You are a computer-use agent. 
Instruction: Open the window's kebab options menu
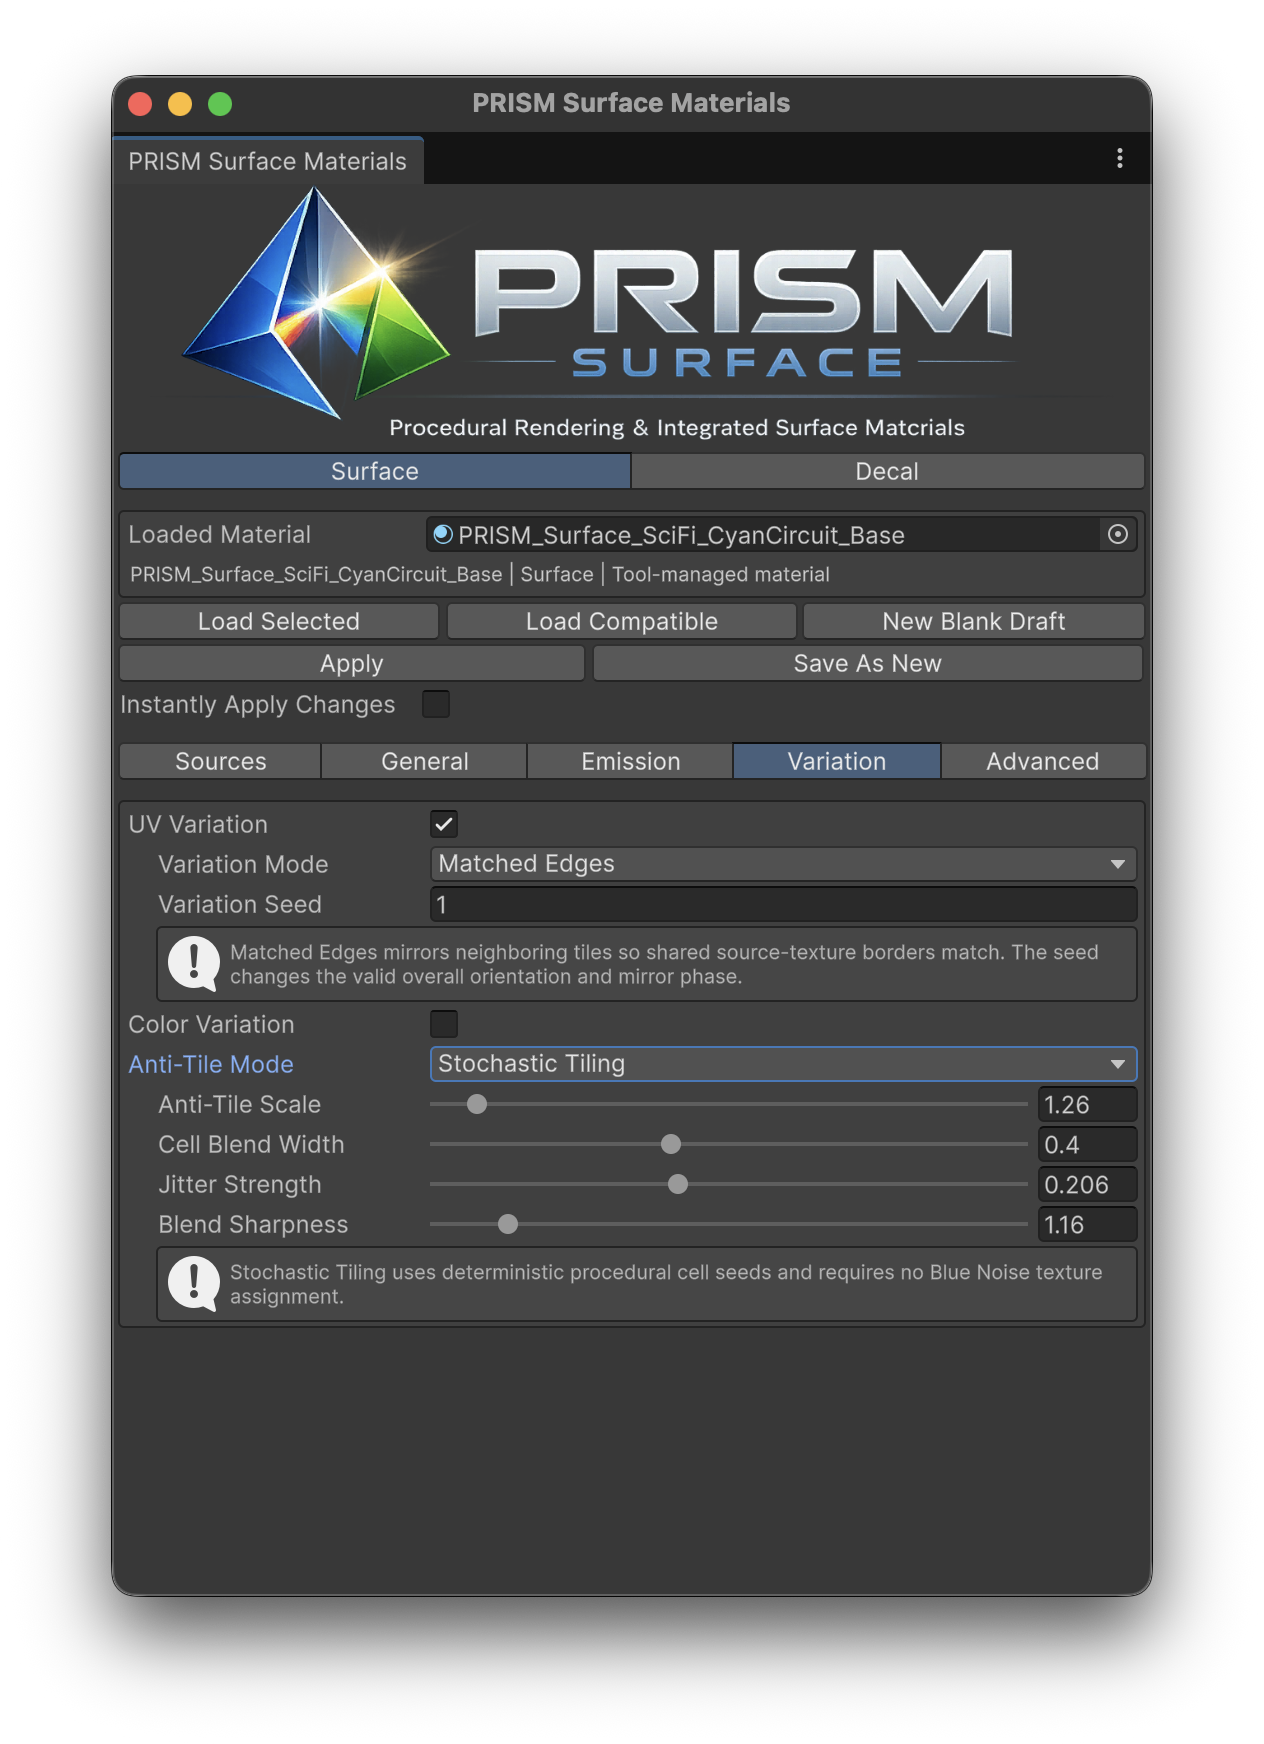coord(1119,159)
